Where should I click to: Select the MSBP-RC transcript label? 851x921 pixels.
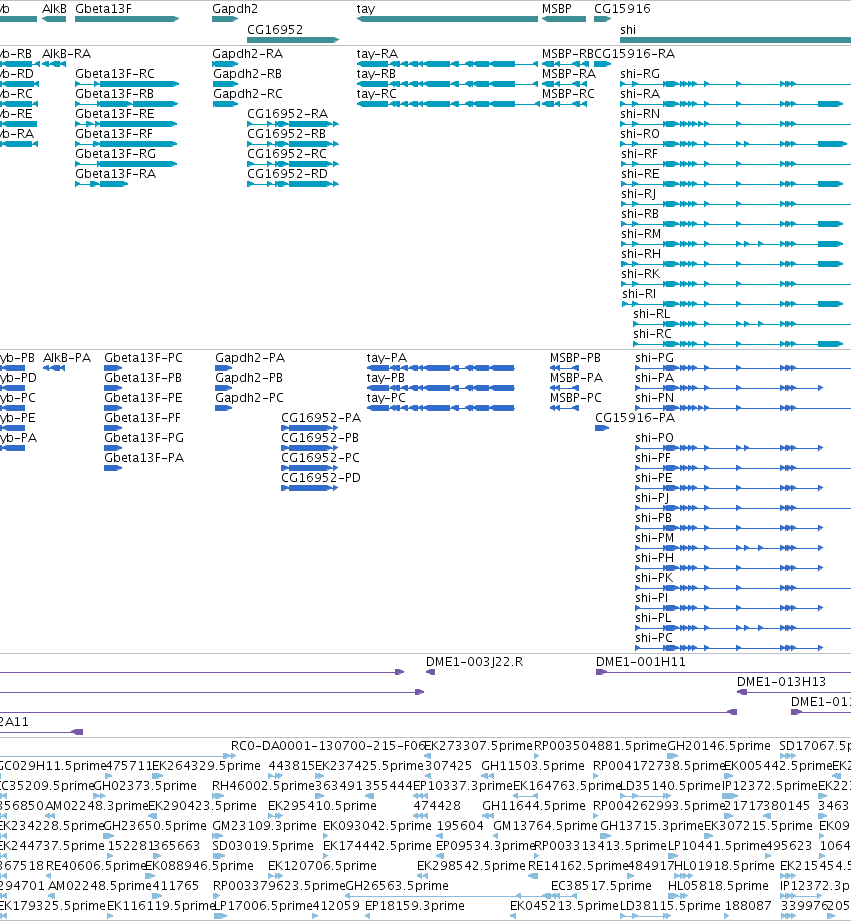click(568, 94)
